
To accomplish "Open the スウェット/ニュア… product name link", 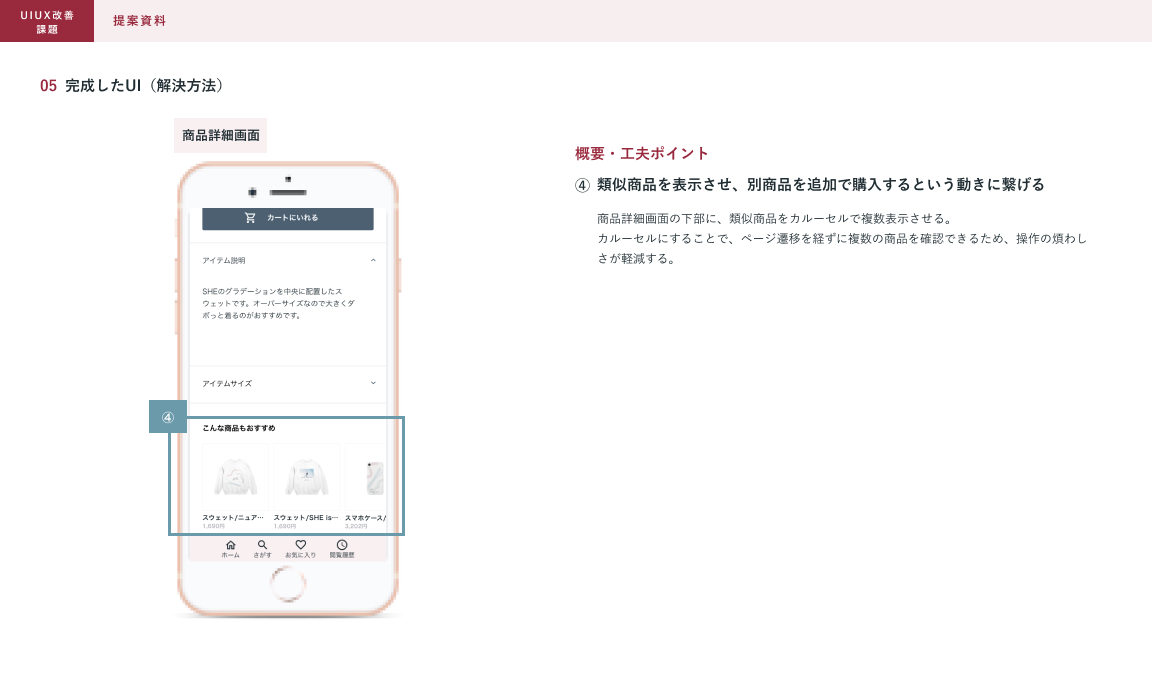I will [233, 518].
